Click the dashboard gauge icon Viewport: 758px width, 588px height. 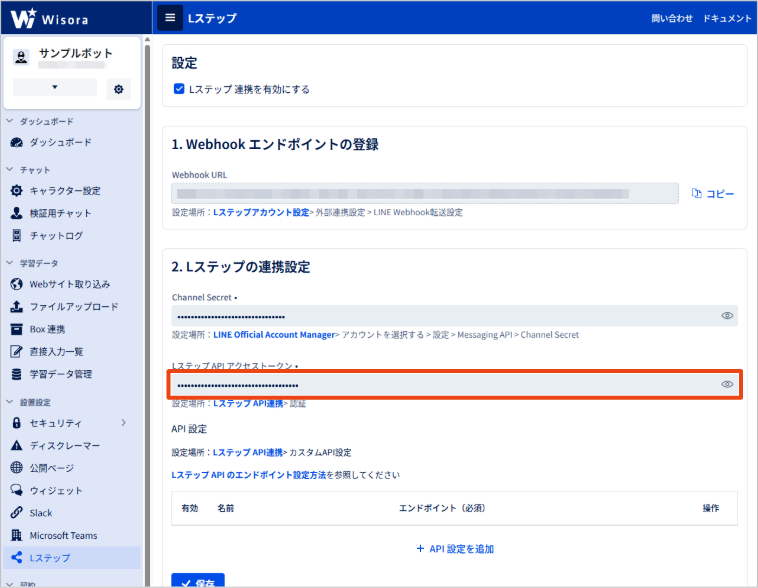pos(16,142)
